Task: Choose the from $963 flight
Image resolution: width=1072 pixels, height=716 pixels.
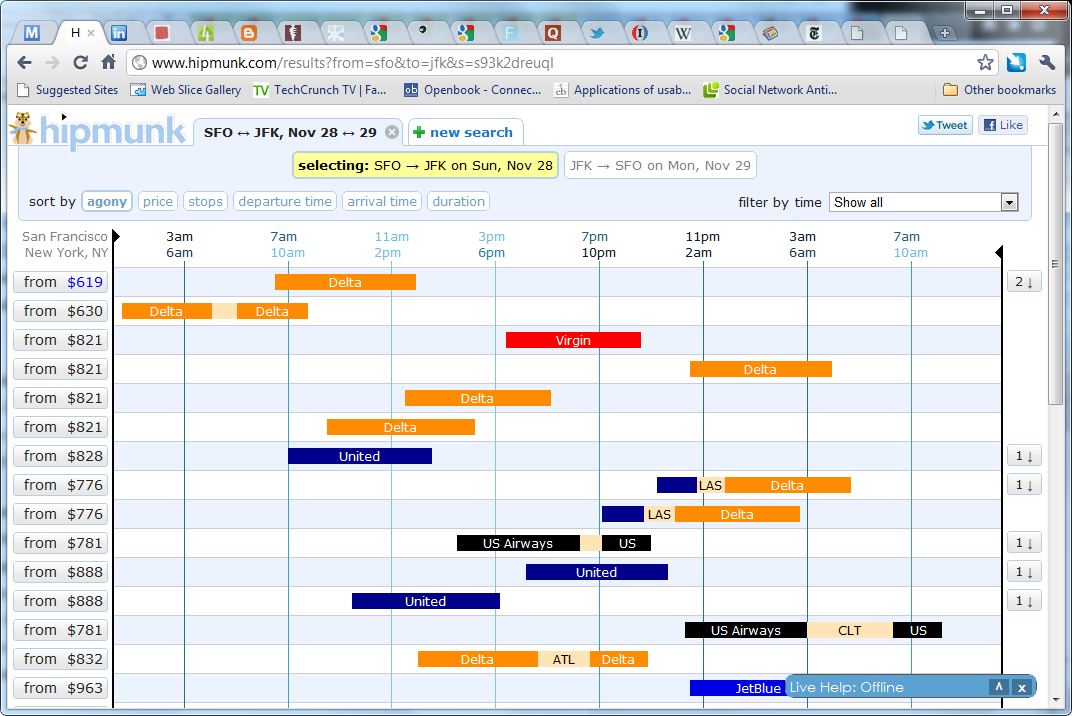Action: [61, 688]
